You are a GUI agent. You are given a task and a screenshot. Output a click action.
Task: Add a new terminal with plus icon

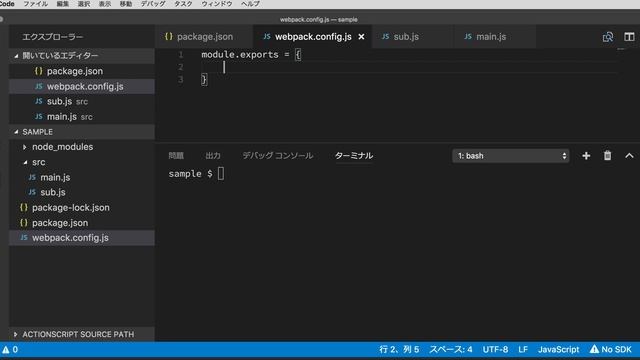point(586,156)
